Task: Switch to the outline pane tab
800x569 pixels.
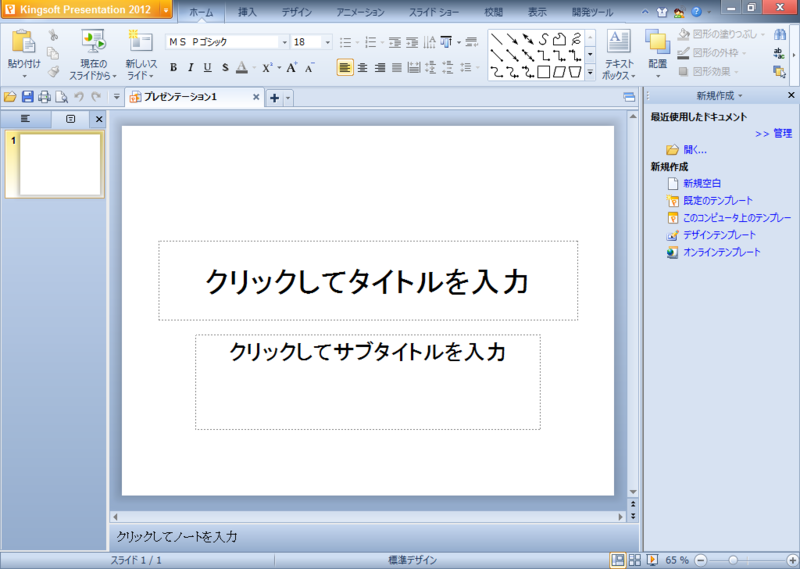Action: pos(25,119)
